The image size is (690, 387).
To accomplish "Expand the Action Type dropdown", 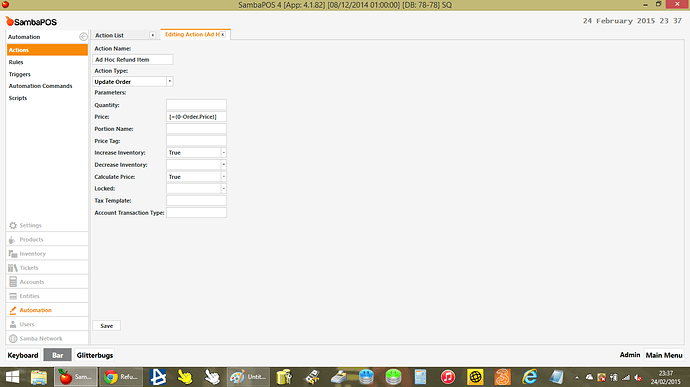I will click(169, 81).
